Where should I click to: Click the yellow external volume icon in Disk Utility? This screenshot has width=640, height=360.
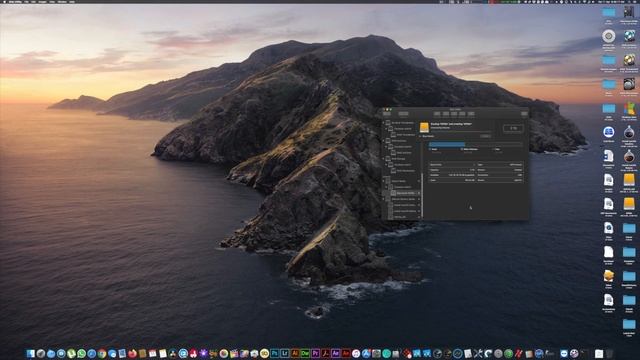[x=424, y=127]
